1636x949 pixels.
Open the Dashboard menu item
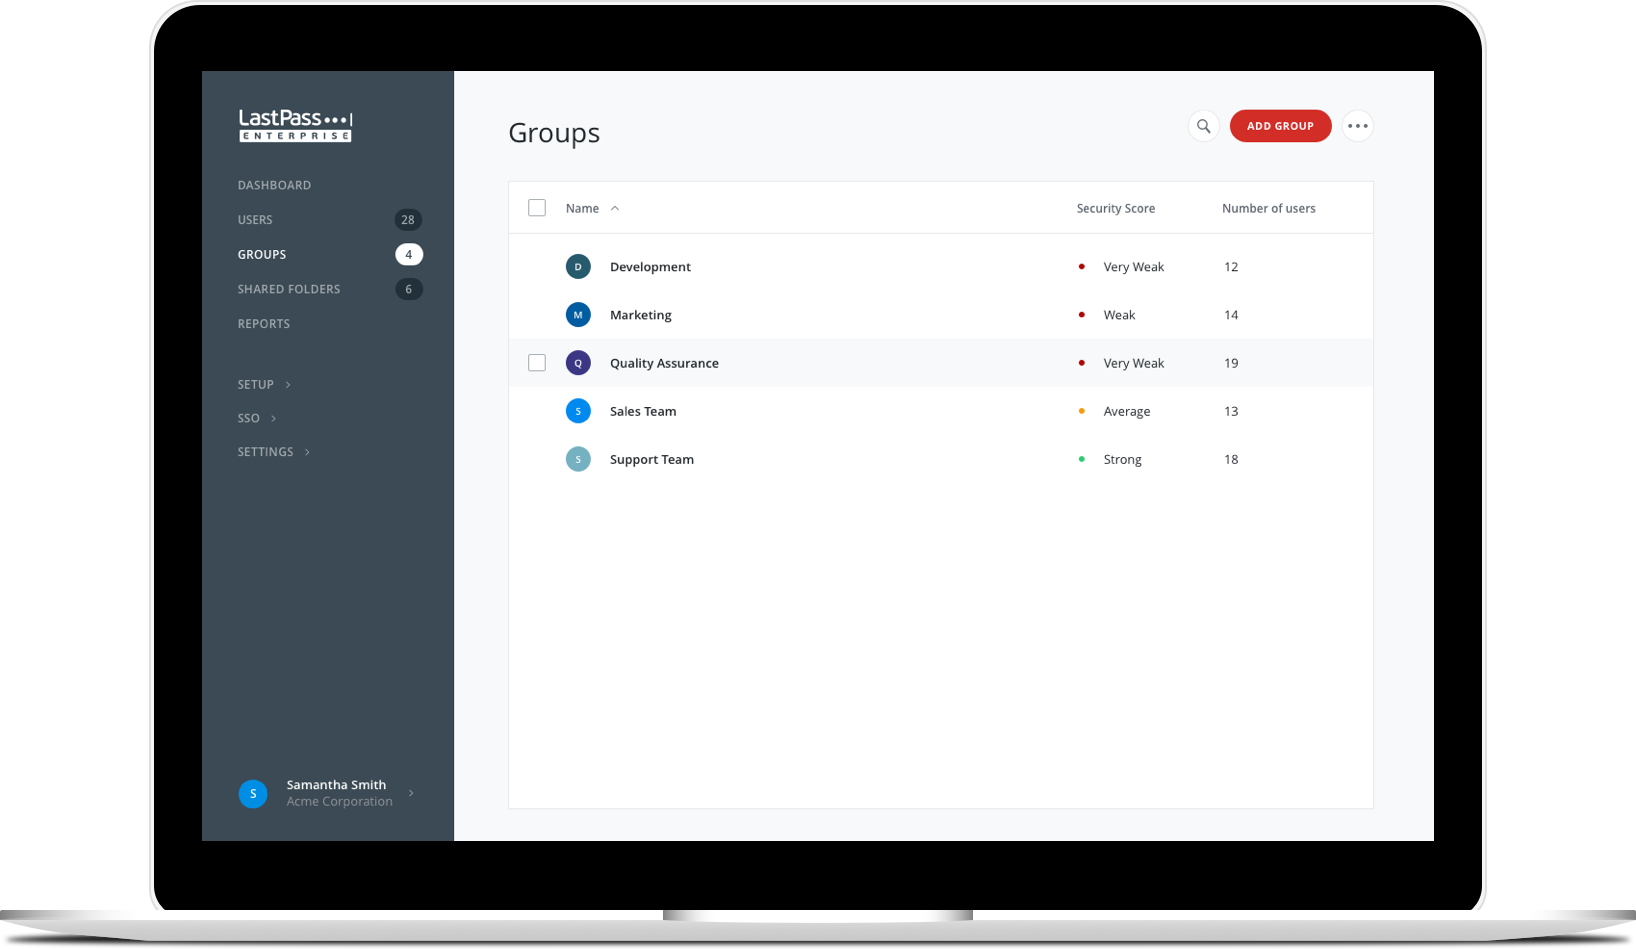[274, 185]
